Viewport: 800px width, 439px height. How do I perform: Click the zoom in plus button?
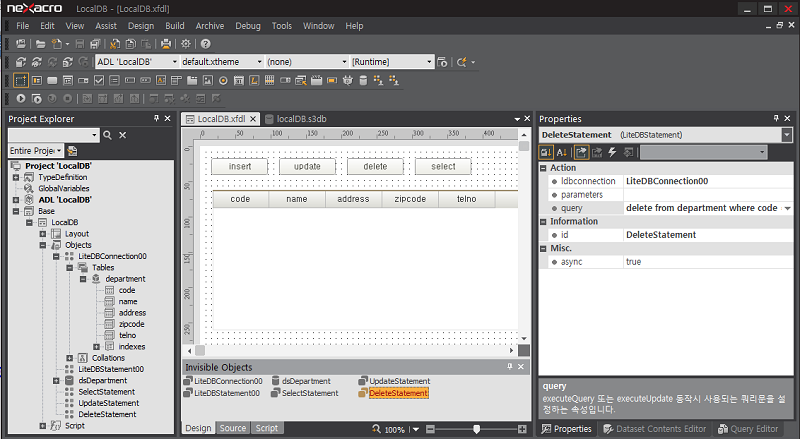(522, 429)
